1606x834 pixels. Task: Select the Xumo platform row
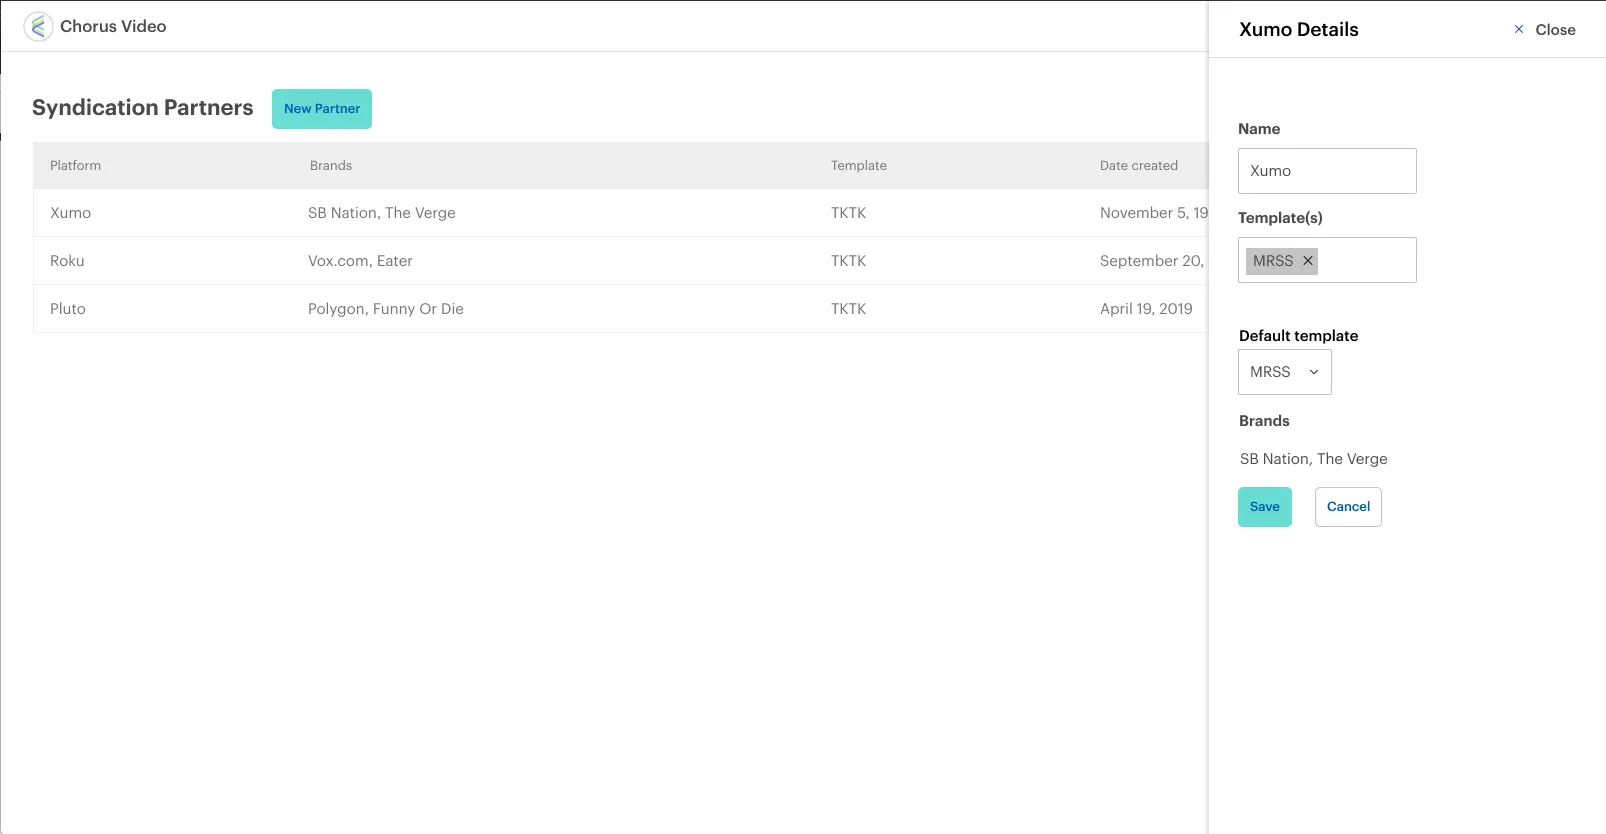[x=621, y=213]
